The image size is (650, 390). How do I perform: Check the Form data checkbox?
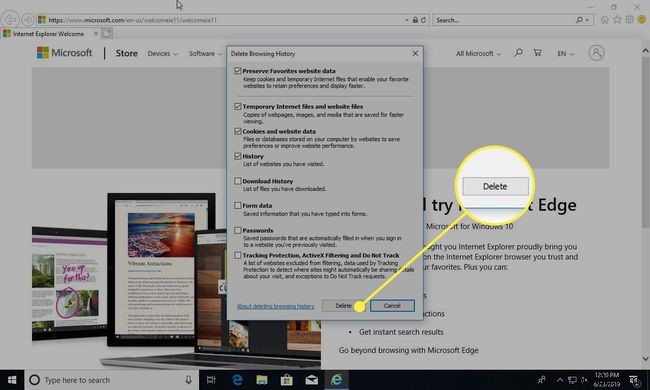(238, 206)
